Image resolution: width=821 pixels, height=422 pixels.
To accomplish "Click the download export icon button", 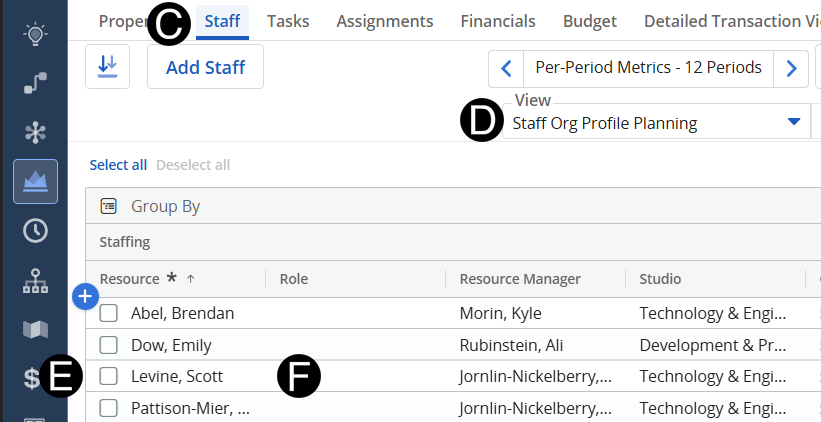I will tap(107, 67).
